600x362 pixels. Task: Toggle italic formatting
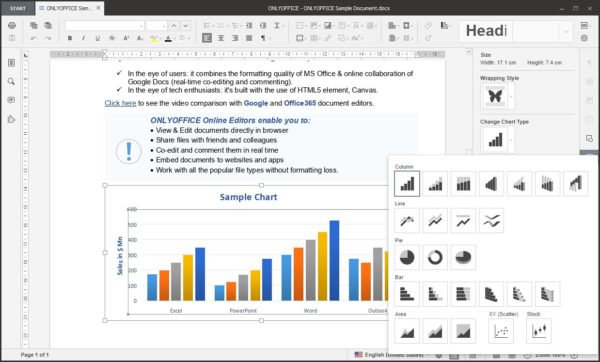[83, 38]
